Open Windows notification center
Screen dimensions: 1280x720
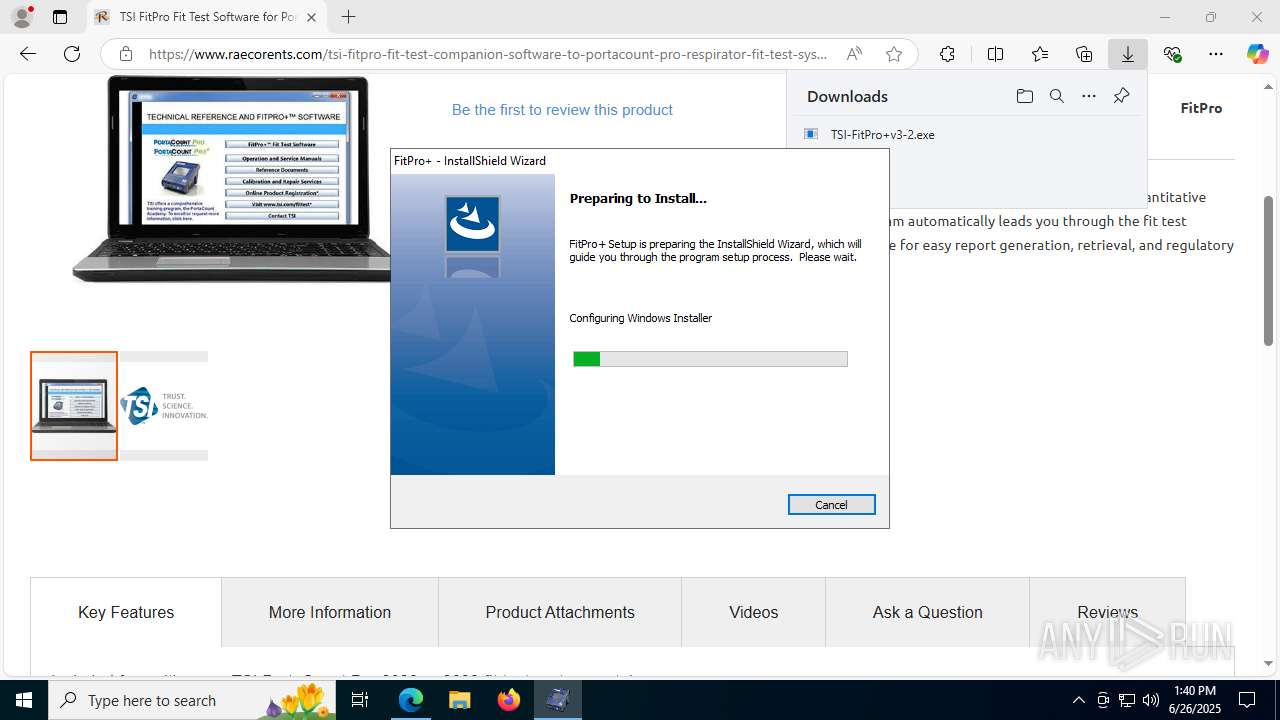[x=1247, y=700]
